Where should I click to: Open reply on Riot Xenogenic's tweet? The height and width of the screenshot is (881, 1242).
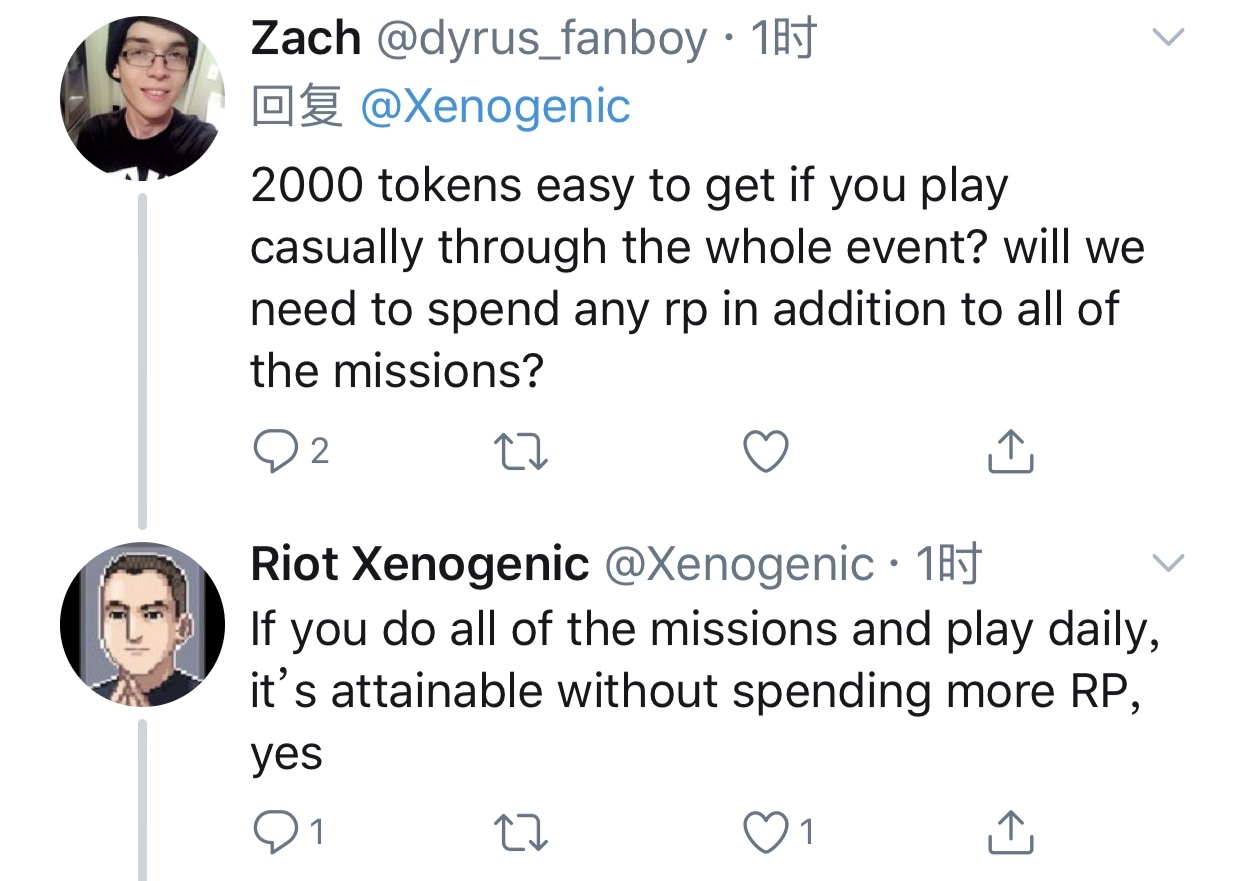click(x=272, y=831)
